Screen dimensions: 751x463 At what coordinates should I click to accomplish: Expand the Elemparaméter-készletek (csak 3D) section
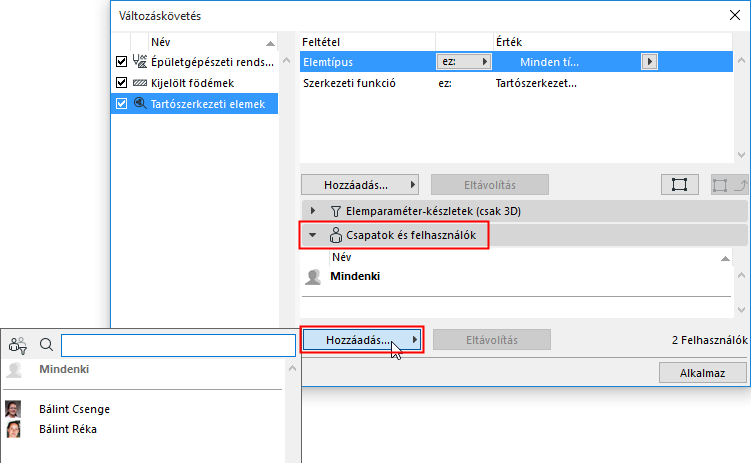313,211
